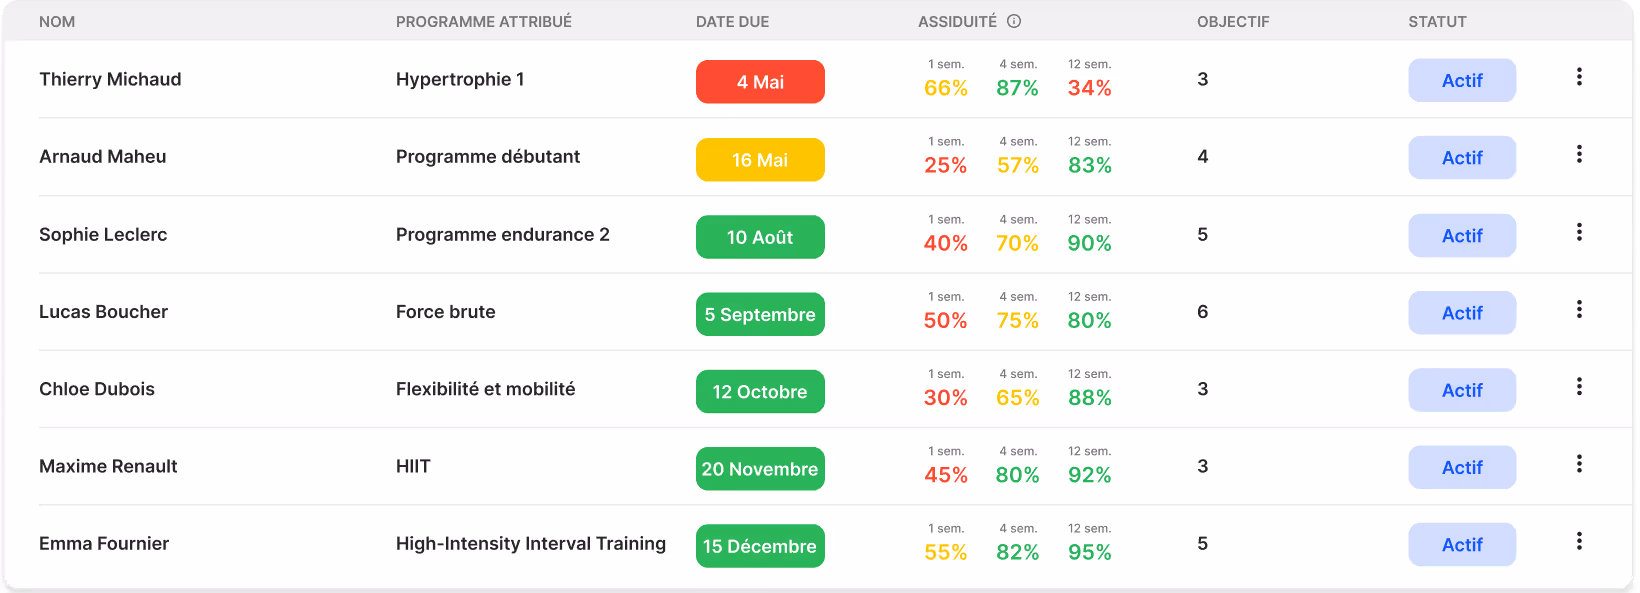Open the three-dot menu for Sophie Leclerc
This screenshot has width=1640, height=593.
tap(1579, 232)
